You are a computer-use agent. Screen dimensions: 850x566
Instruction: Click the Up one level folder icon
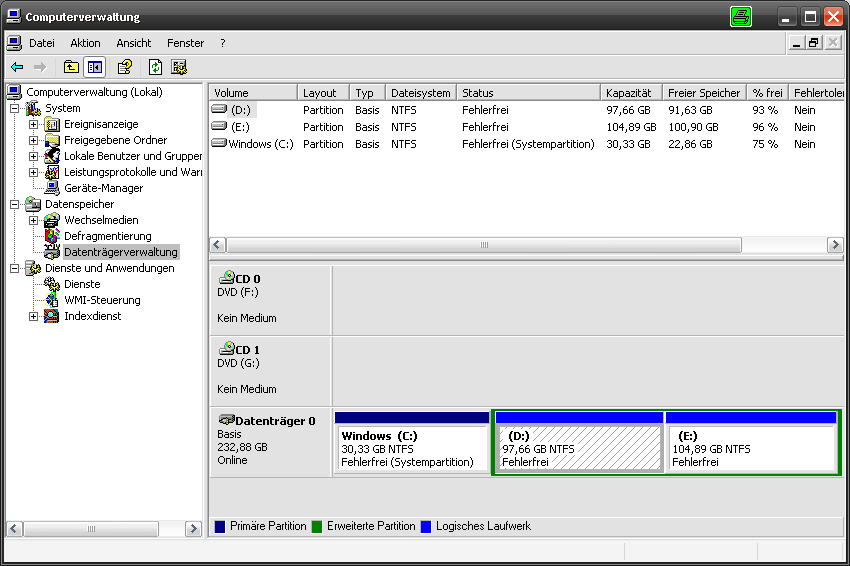71,67
